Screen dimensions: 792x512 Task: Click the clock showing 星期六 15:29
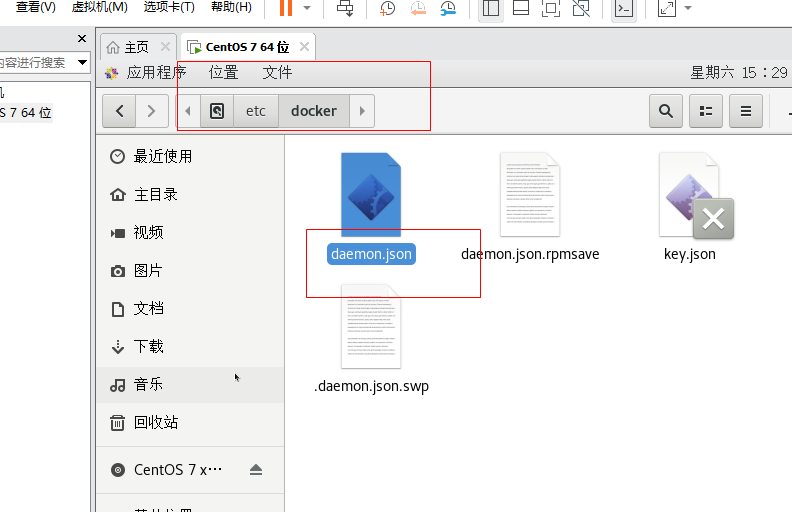738,73
